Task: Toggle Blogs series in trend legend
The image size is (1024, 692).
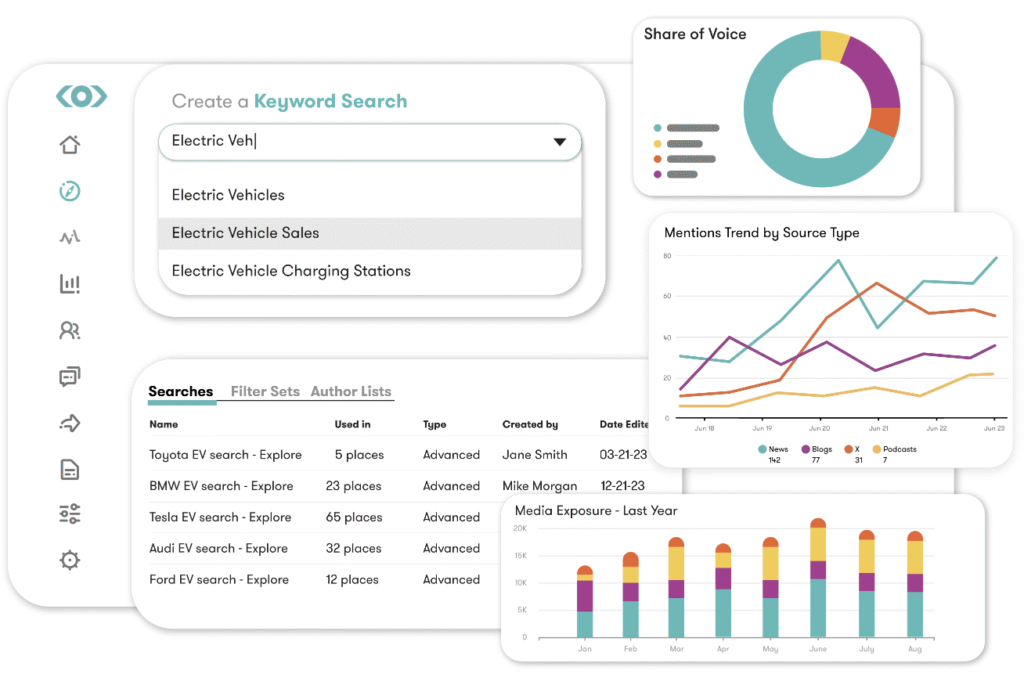Action: pyautogui.click(x=817, y=449)
